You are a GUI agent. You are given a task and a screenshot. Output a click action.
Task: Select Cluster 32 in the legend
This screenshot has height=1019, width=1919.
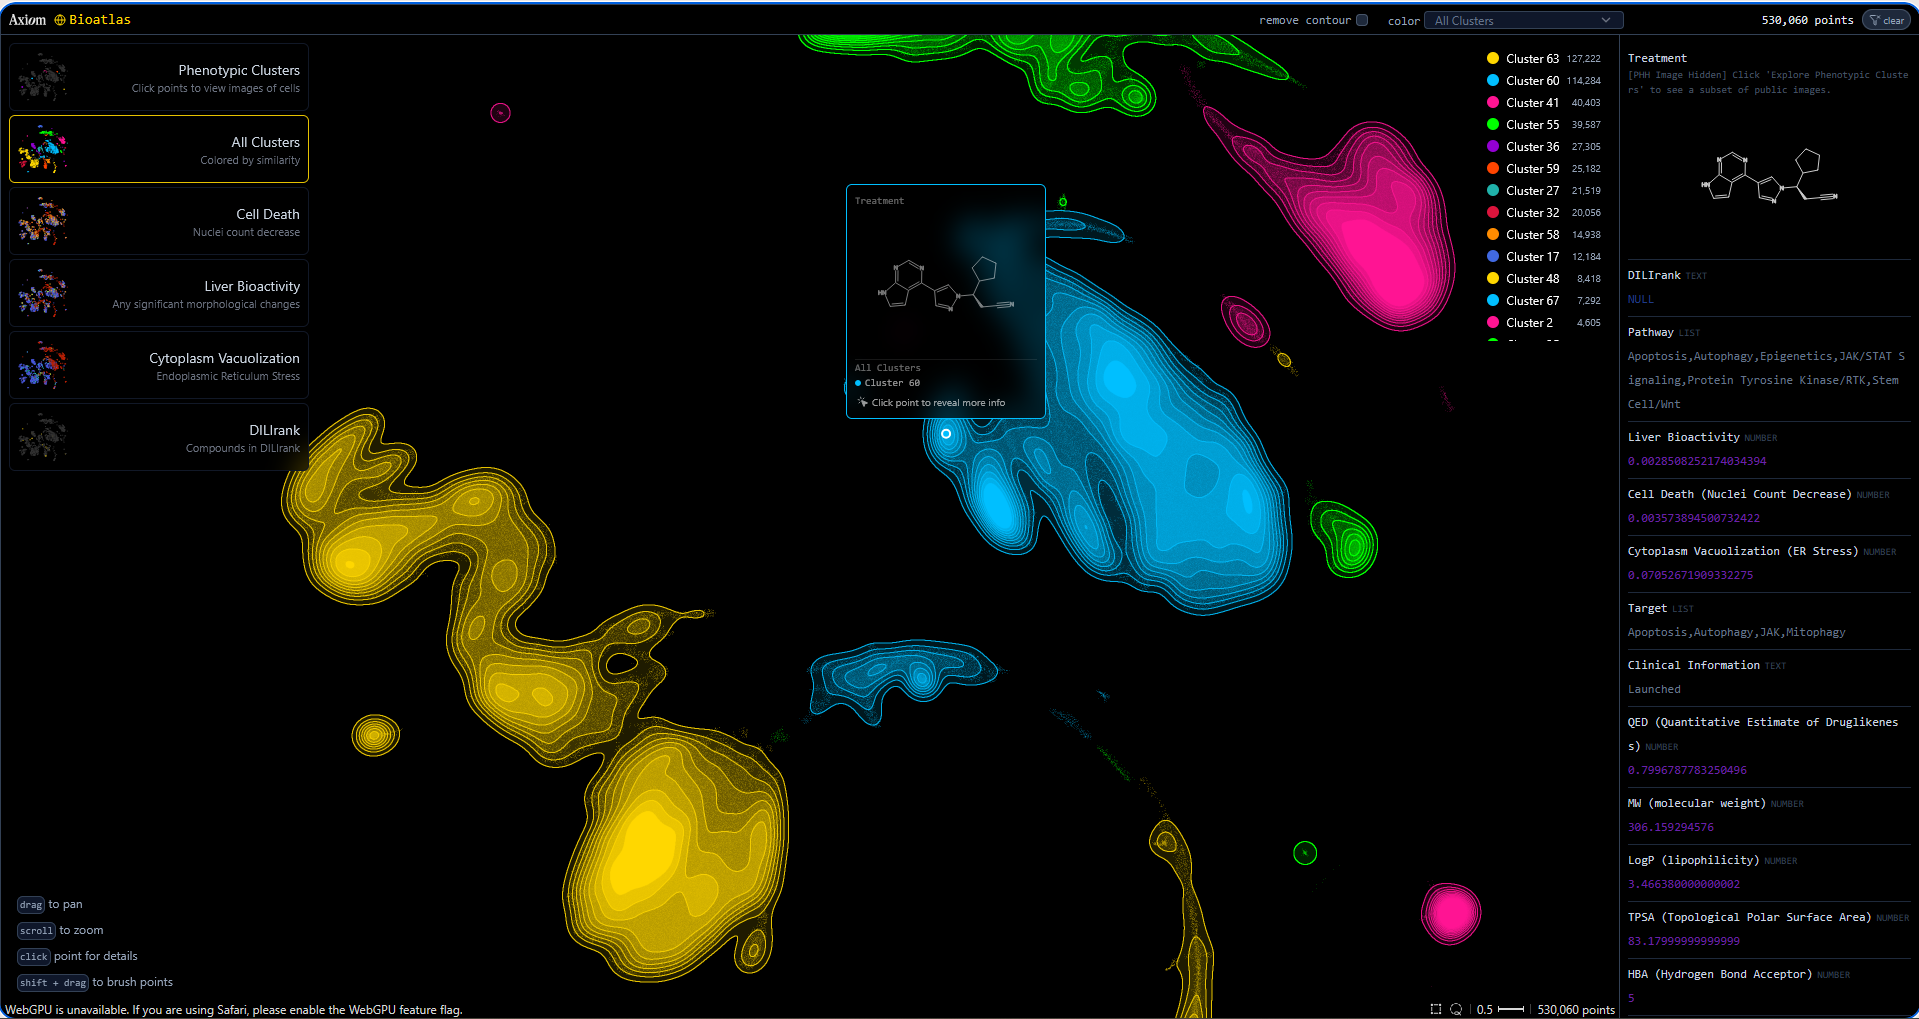click(1544, 213)
